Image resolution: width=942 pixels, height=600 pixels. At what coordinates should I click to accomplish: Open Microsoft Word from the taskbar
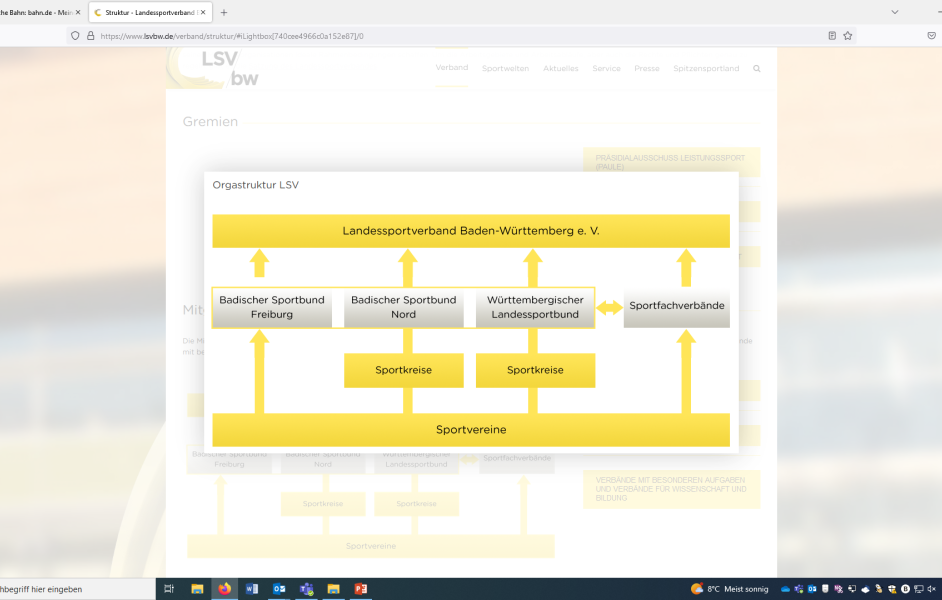(252, 589)
